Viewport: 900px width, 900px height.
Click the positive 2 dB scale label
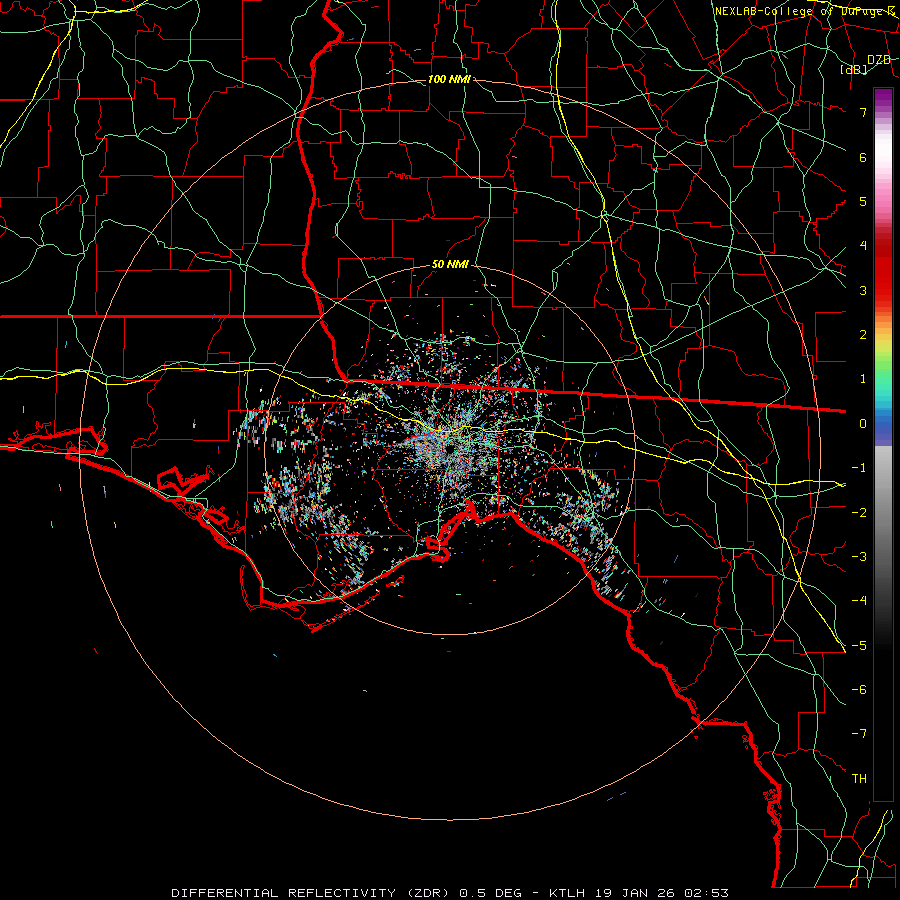(x=863, y=335)
